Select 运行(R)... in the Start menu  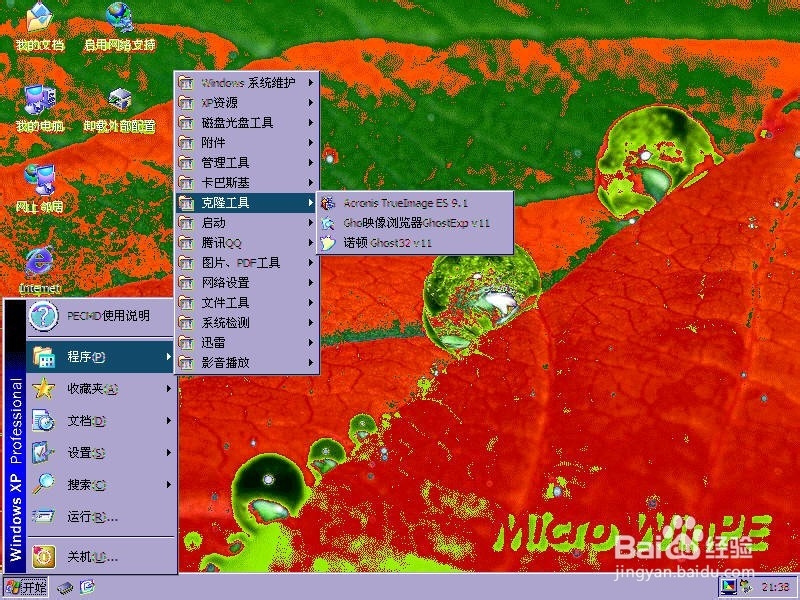click(100, 516)
